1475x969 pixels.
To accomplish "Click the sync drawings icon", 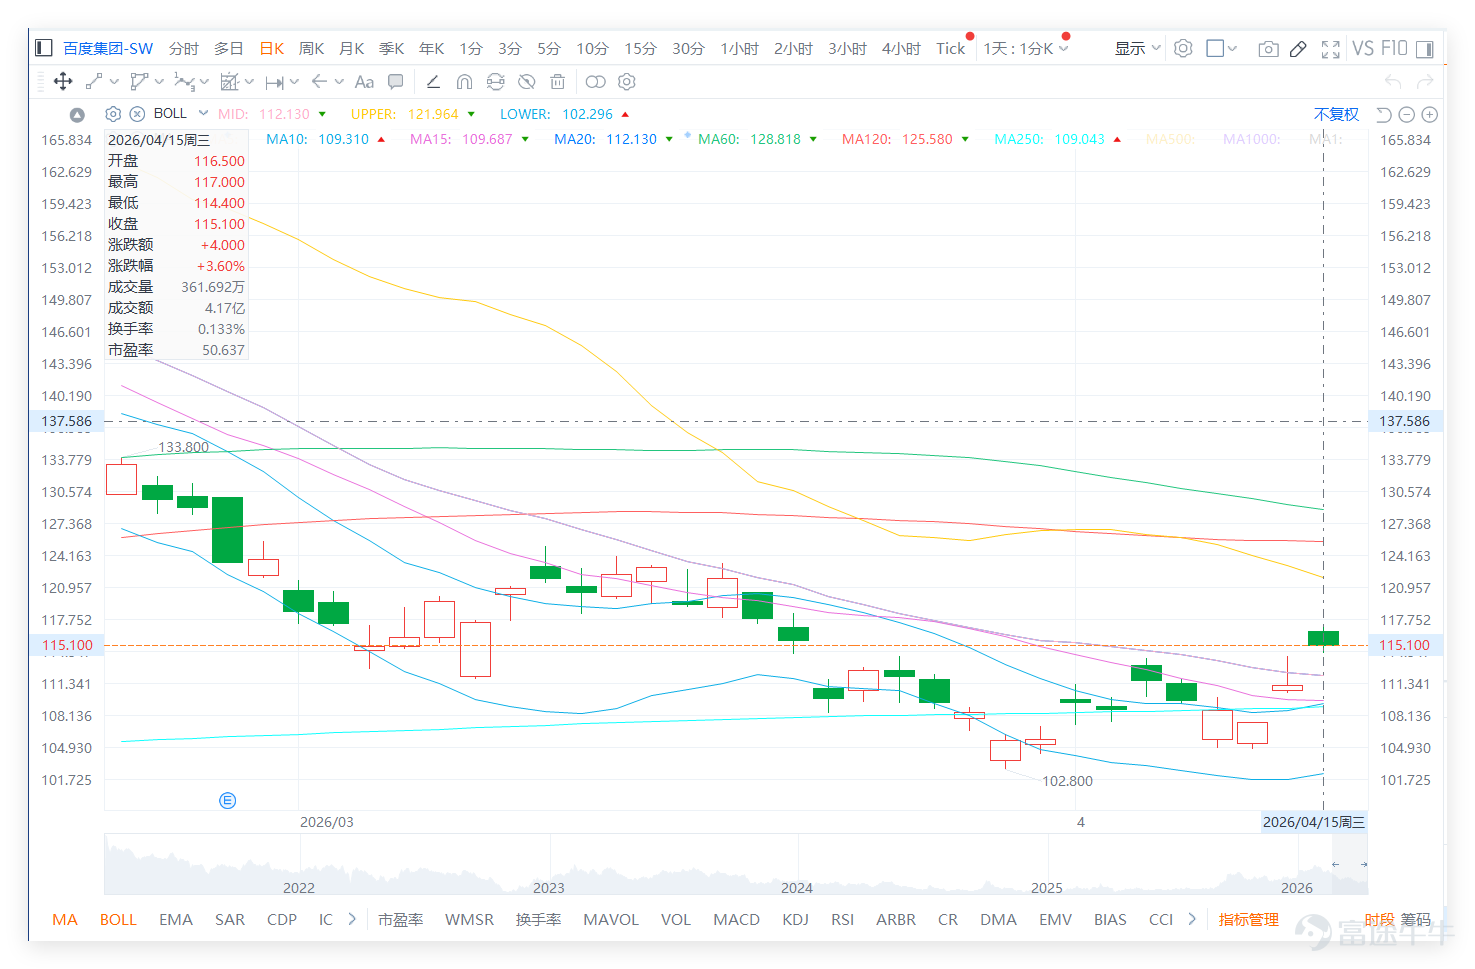I will pos(495,82).
